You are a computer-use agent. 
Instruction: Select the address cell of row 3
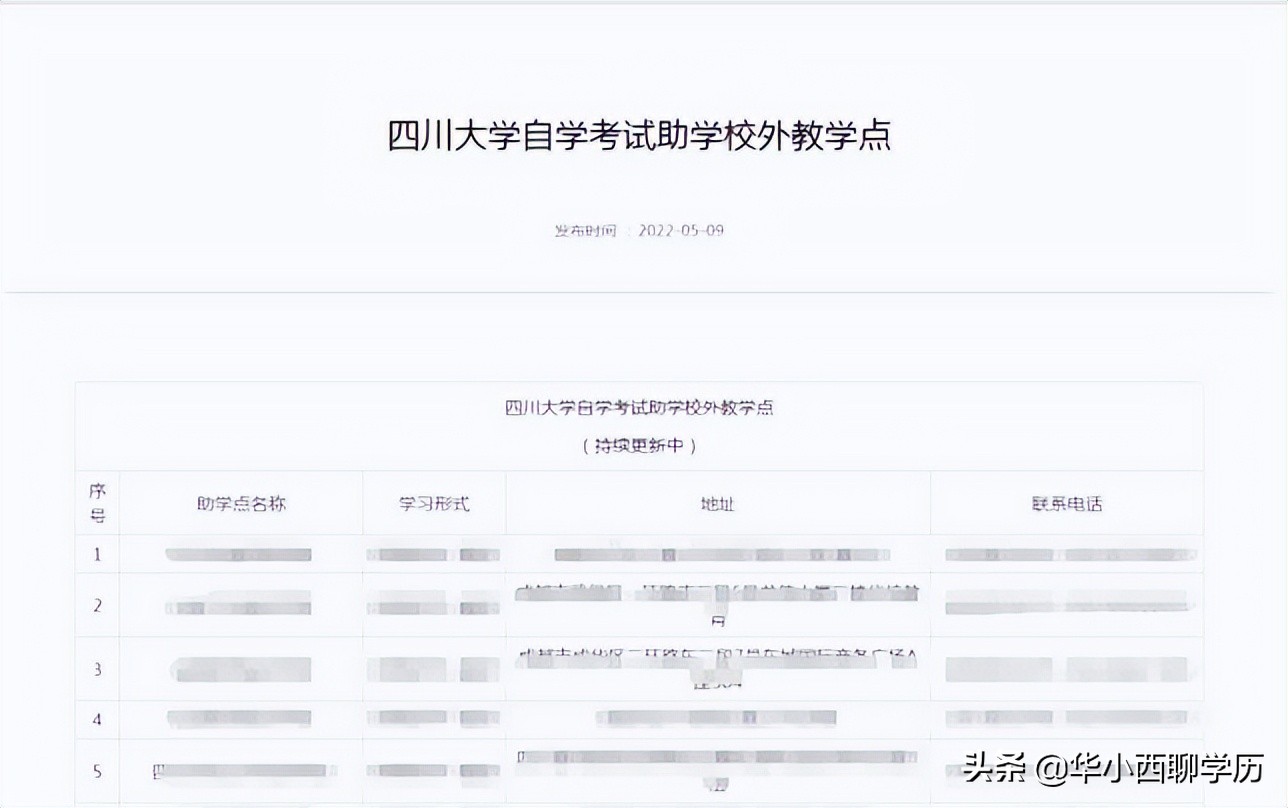coord(720,668)
